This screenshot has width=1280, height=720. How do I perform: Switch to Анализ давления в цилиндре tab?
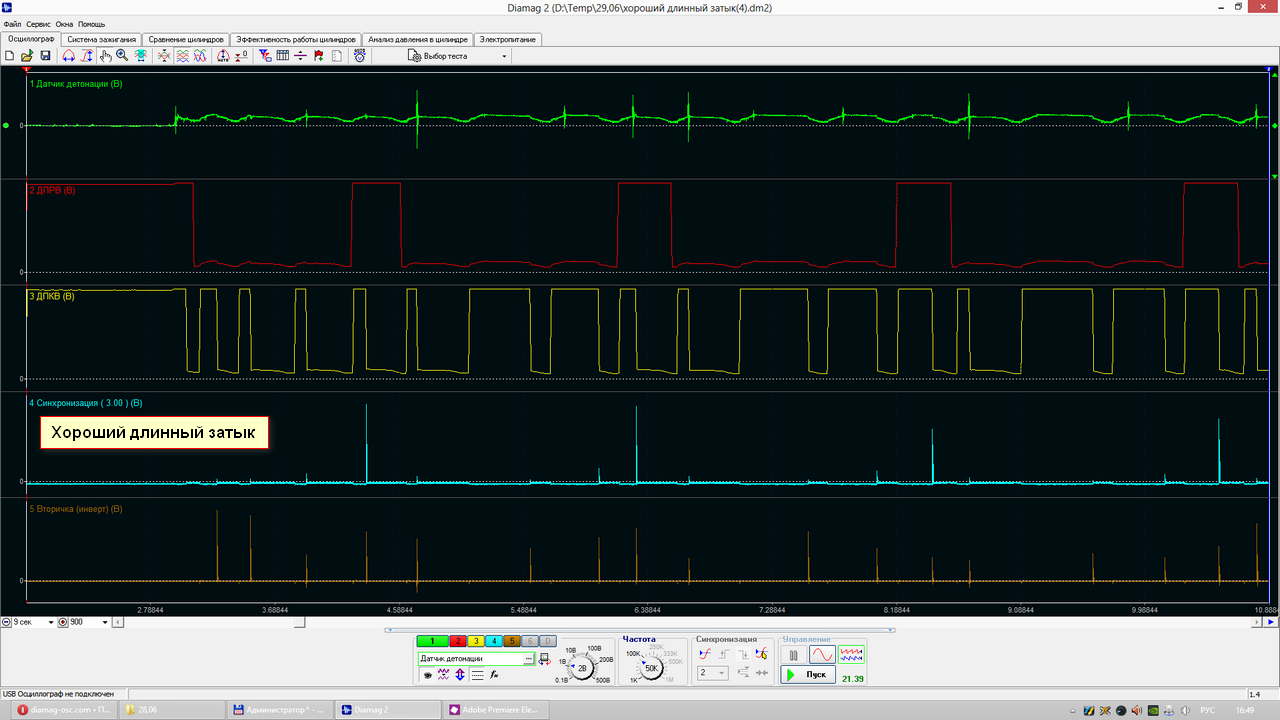(418, 40)
